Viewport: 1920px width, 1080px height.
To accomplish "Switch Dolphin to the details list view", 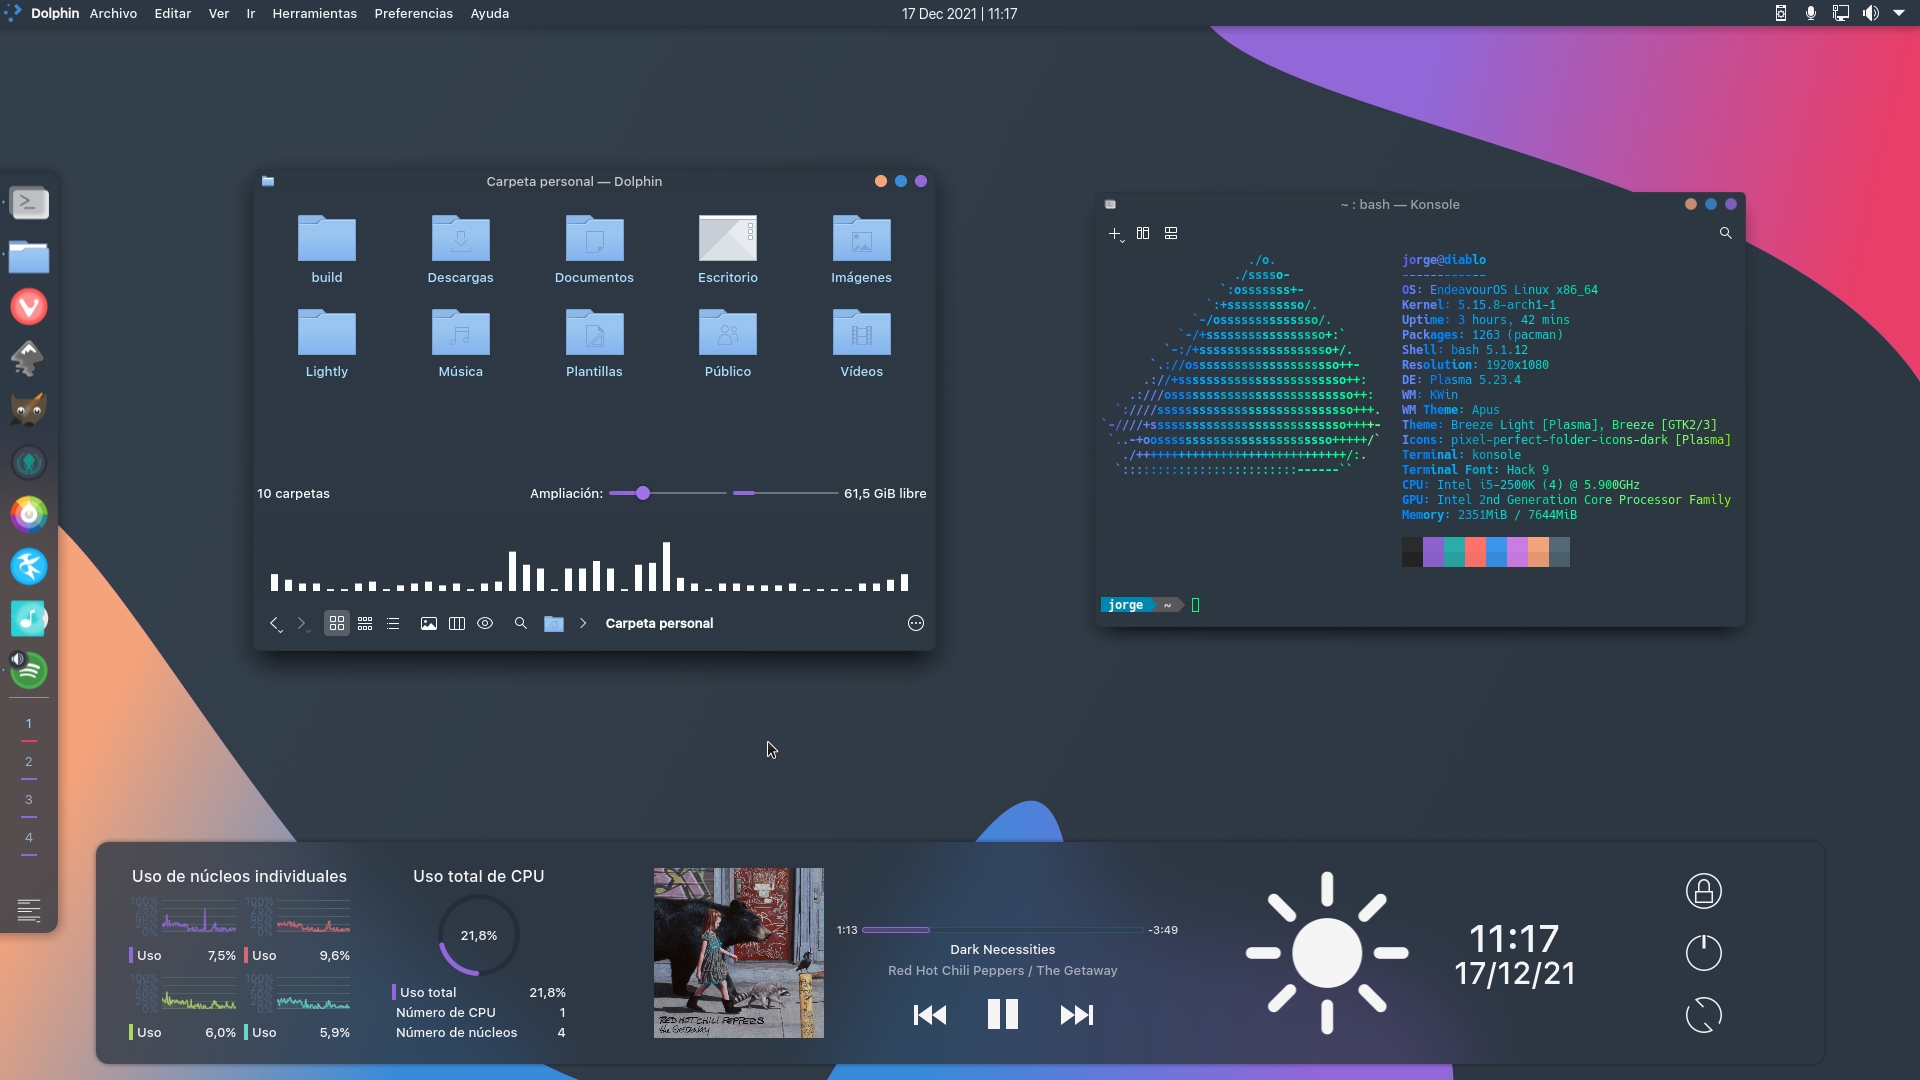I will tap(392, 623).
